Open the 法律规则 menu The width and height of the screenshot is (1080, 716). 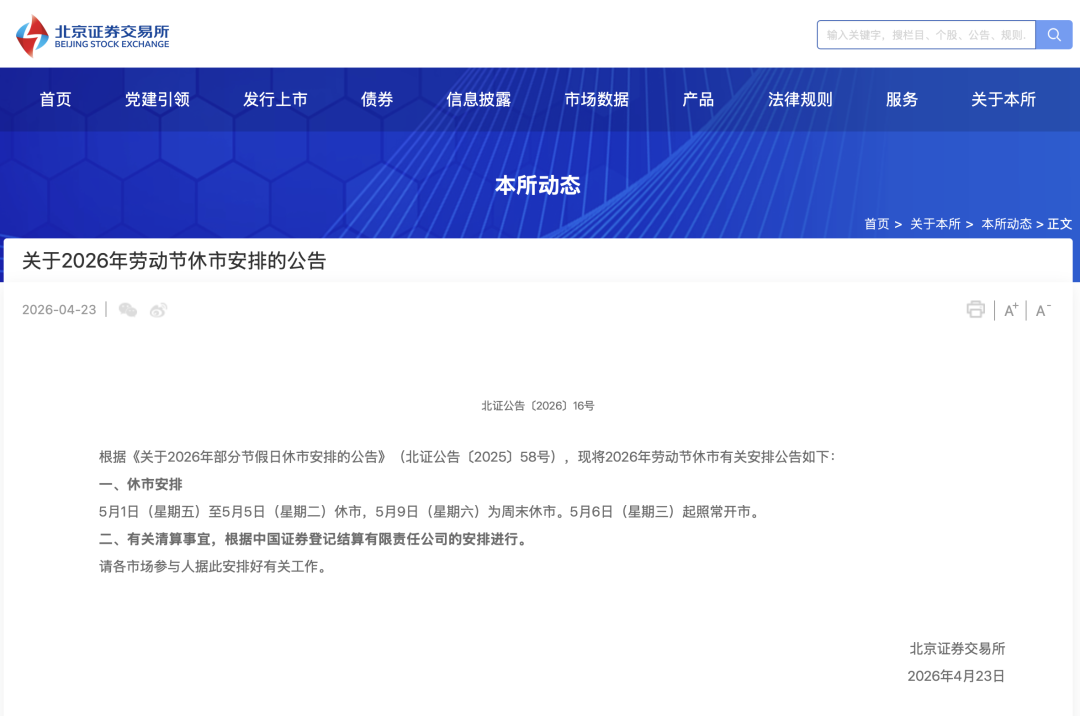pos(800,99)
